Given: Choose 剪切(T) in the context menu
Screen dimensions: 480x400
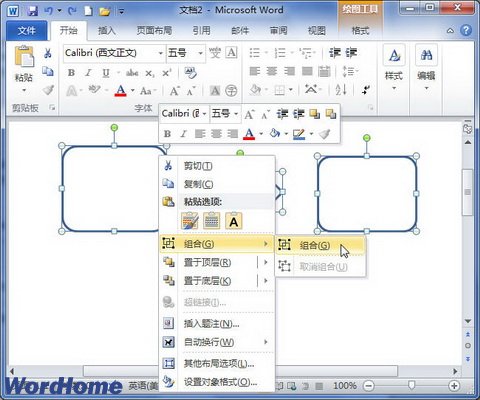Looking at the screenshot, I should [x=217, y=166].
